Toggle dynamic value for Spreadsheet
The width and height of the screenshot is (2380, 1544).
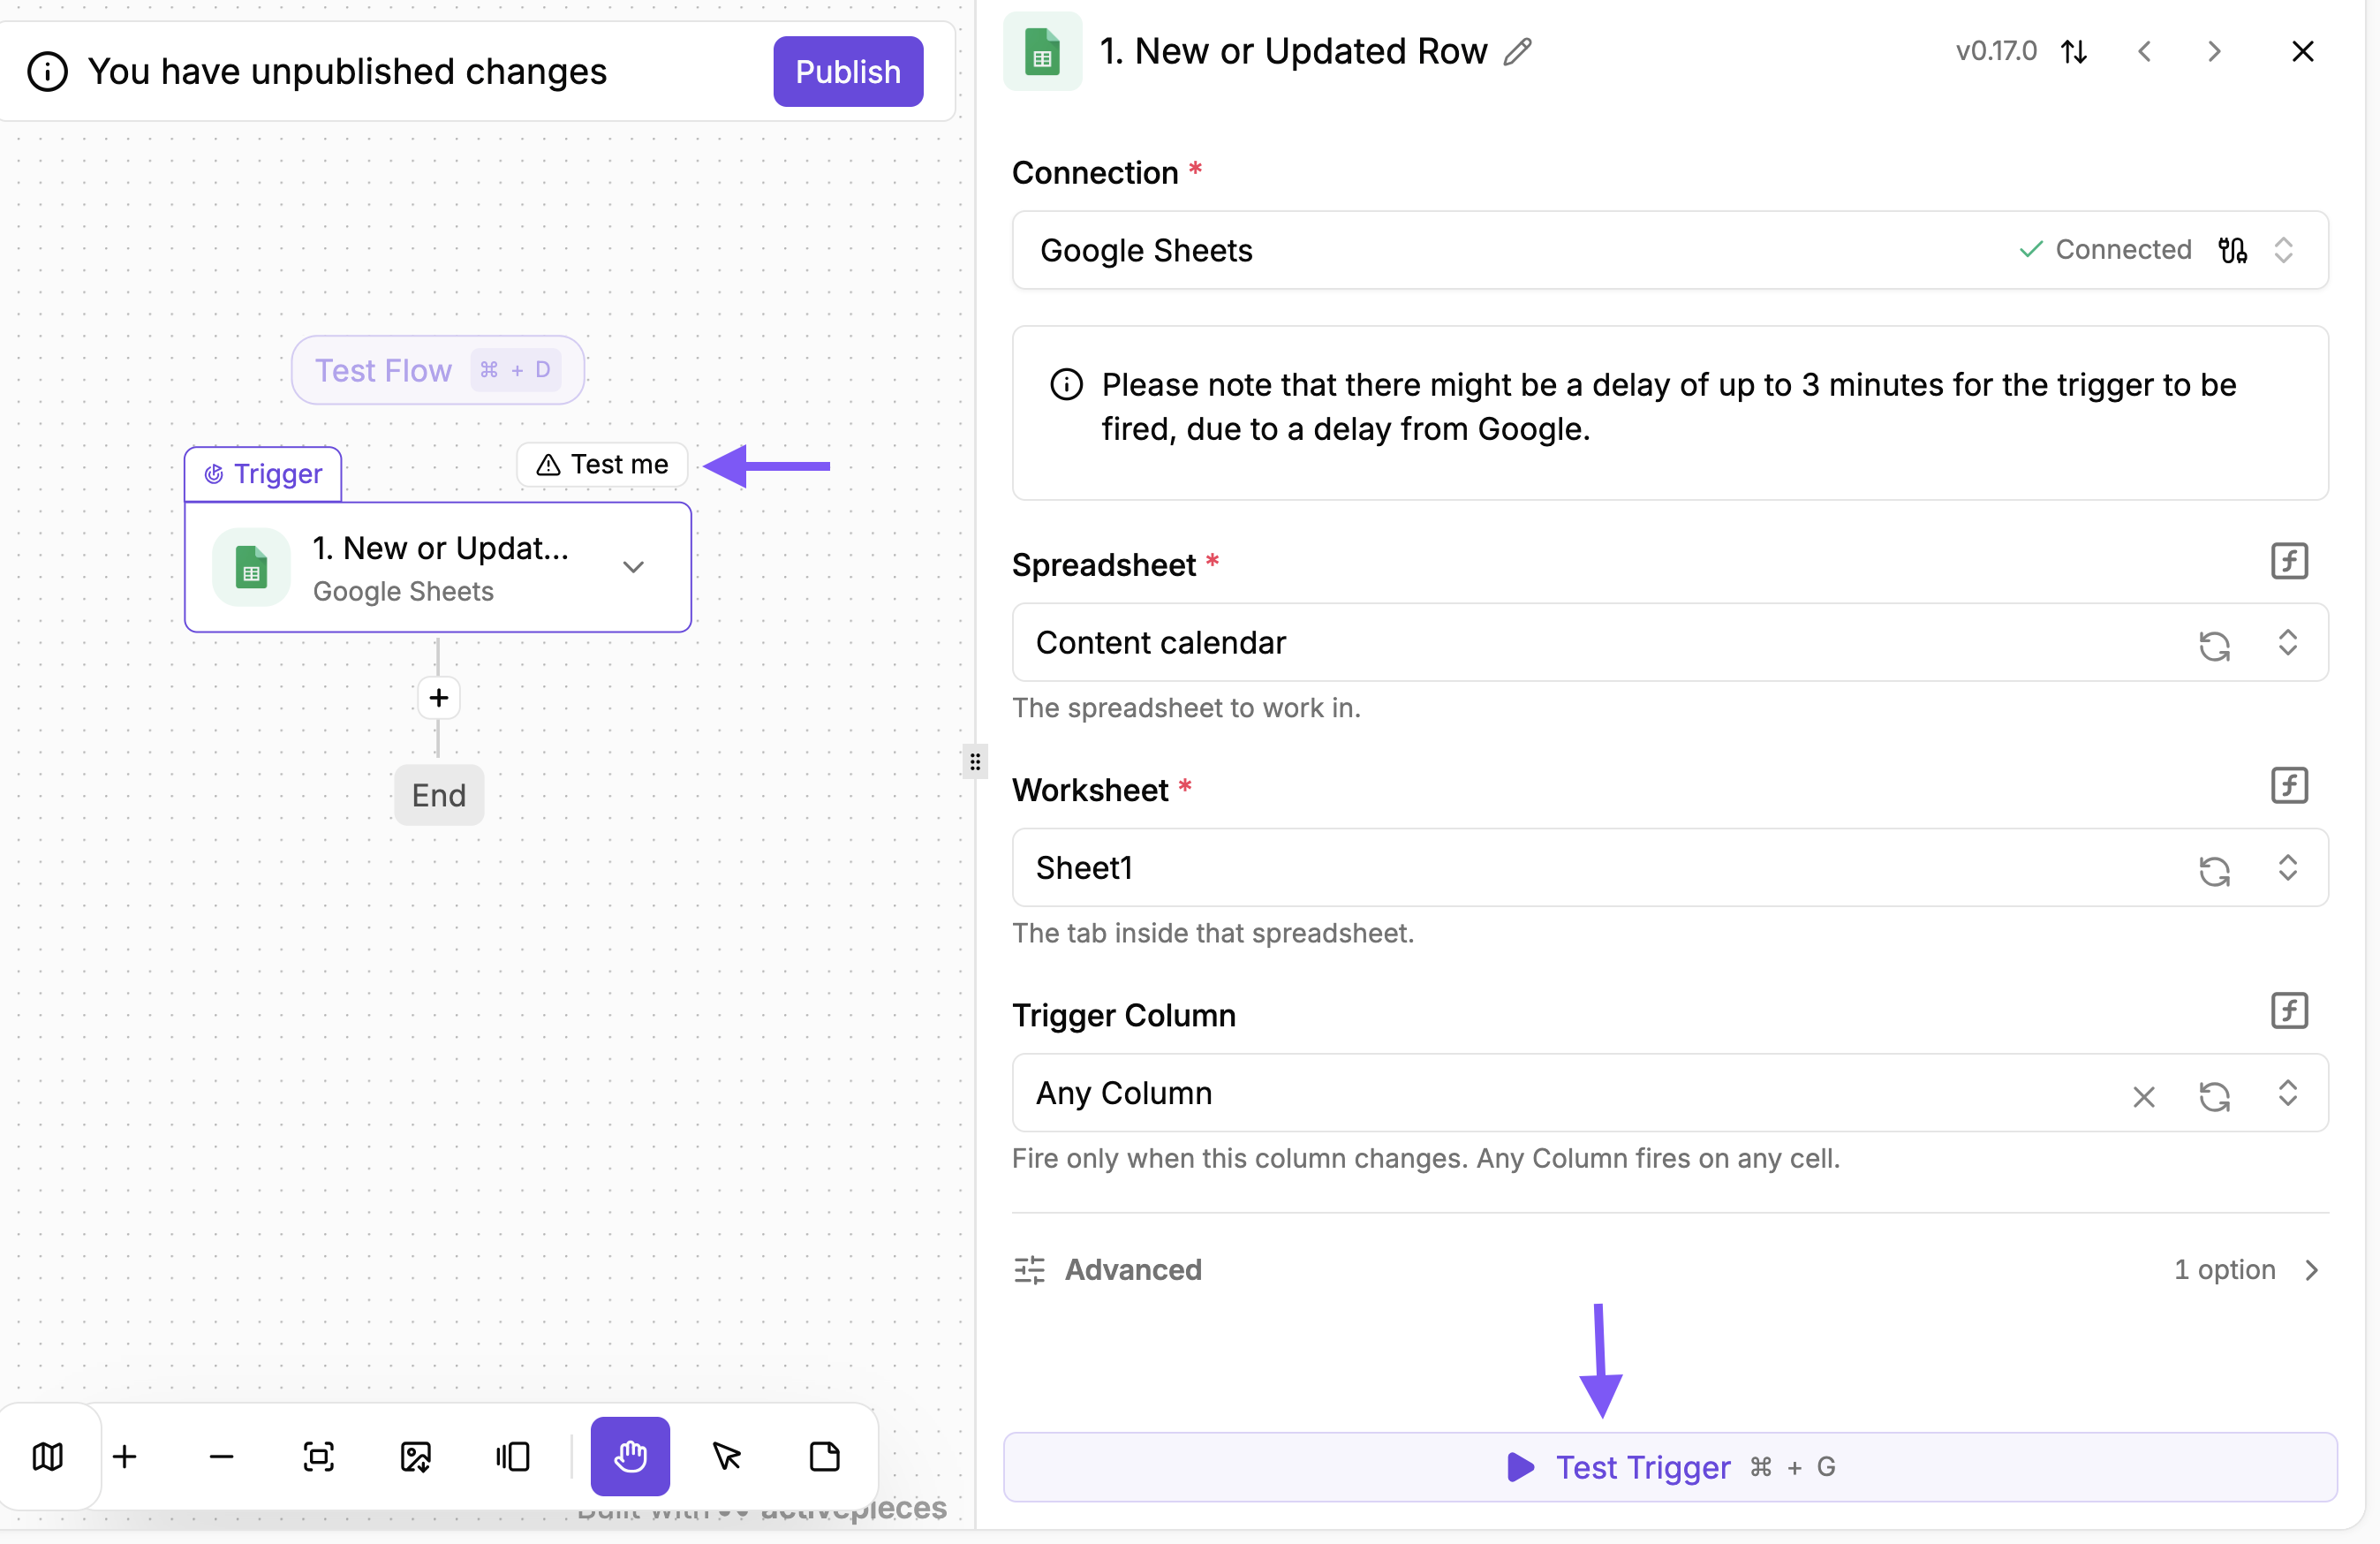2288,561
